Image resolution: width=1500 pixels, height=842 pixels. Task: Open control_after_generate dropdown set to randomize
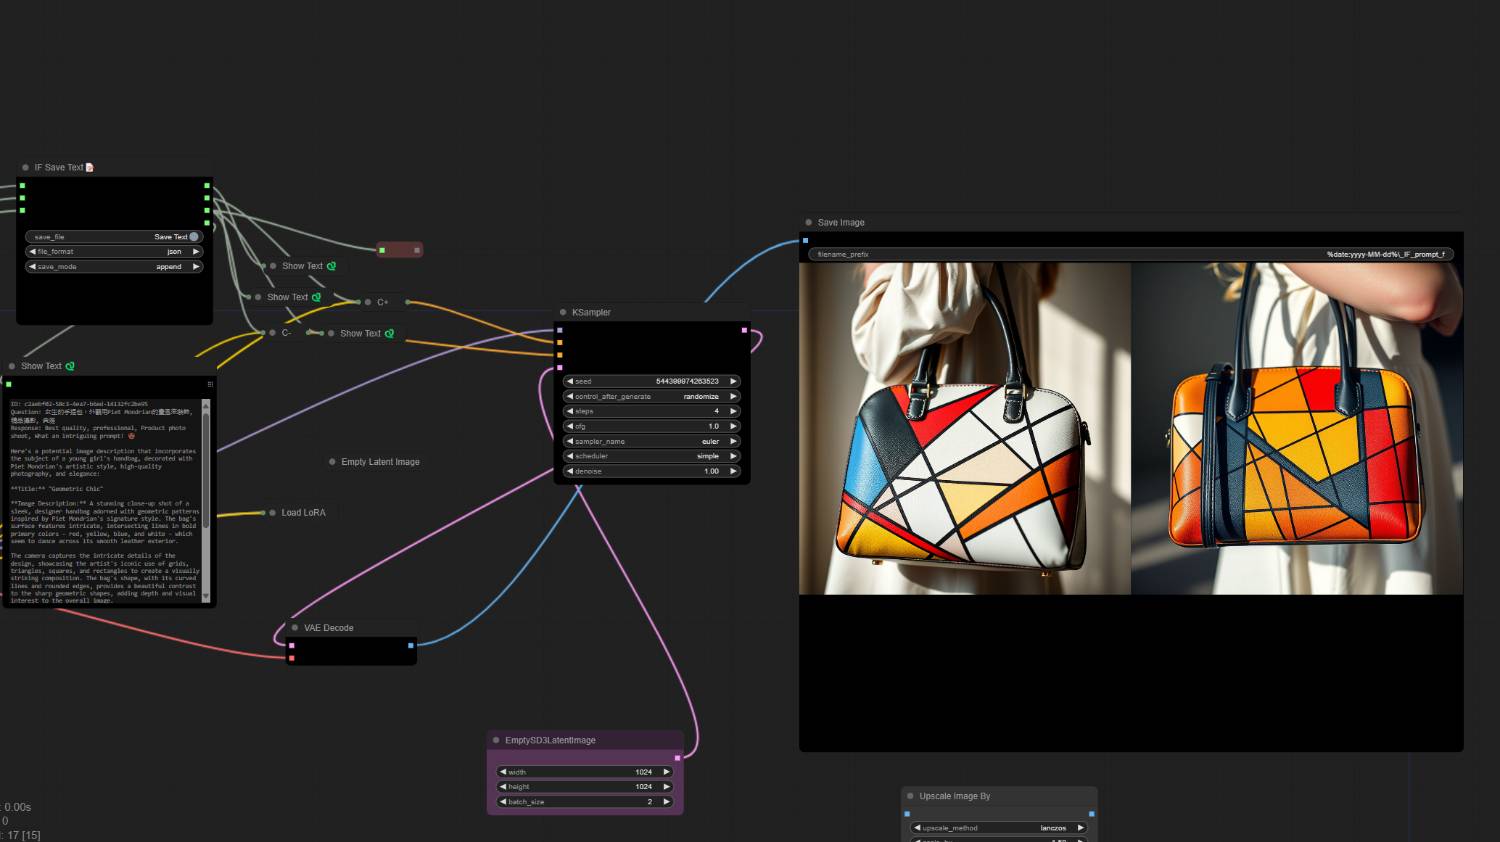click(651, 396)
